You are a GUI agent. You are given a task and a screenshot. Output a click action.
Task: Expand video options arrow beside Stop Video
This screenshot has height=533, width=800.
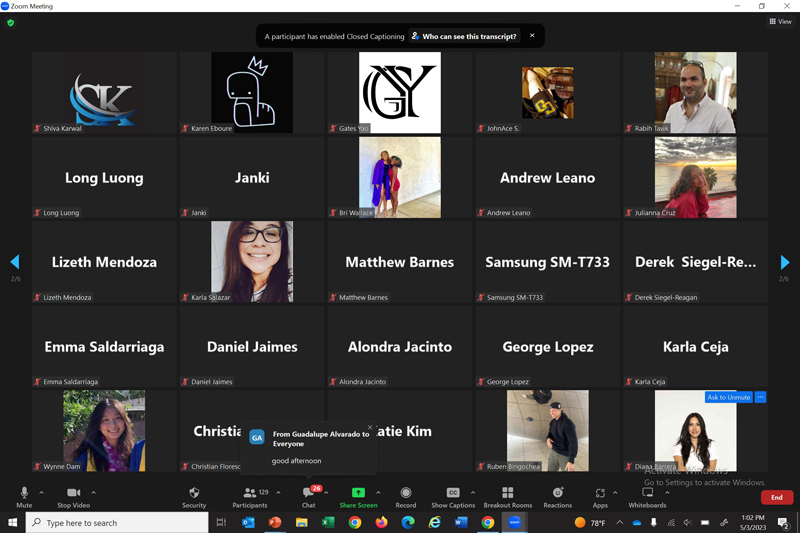click(94, 492)
